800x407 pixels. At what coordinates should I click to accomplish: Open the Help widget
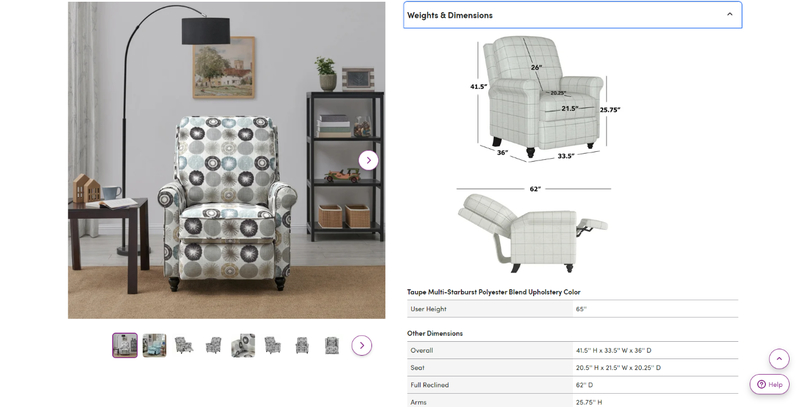(x=769, y=384)
